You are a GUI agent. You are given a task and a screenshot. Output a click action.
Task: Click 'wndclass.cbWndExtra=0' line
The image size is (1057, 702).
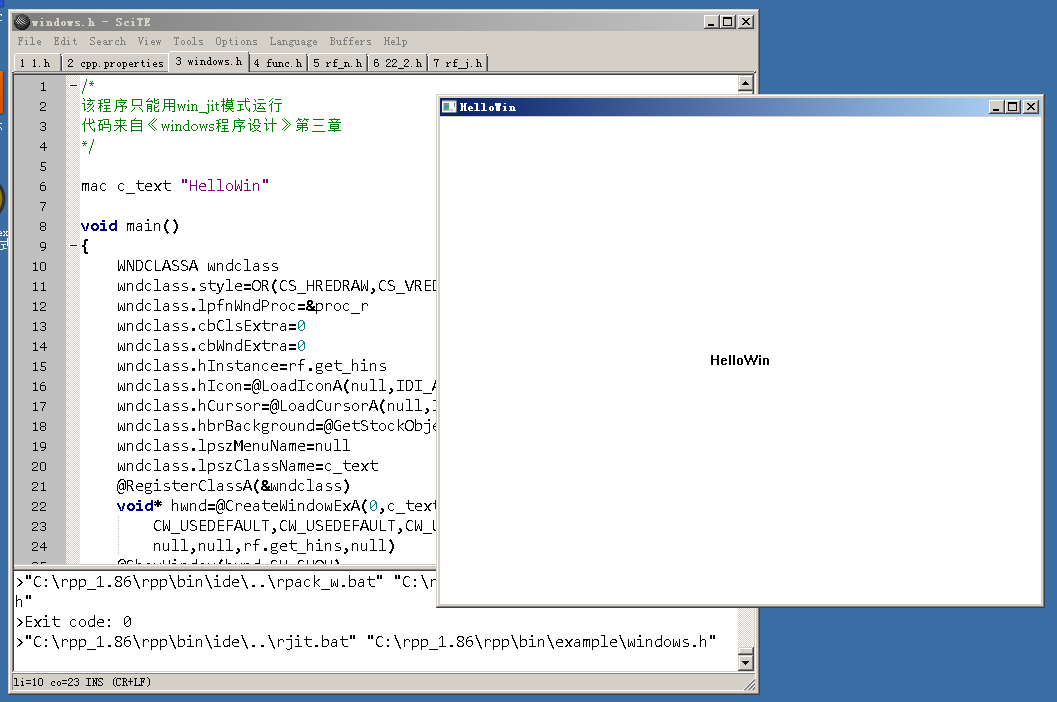(x=211, y=346)
